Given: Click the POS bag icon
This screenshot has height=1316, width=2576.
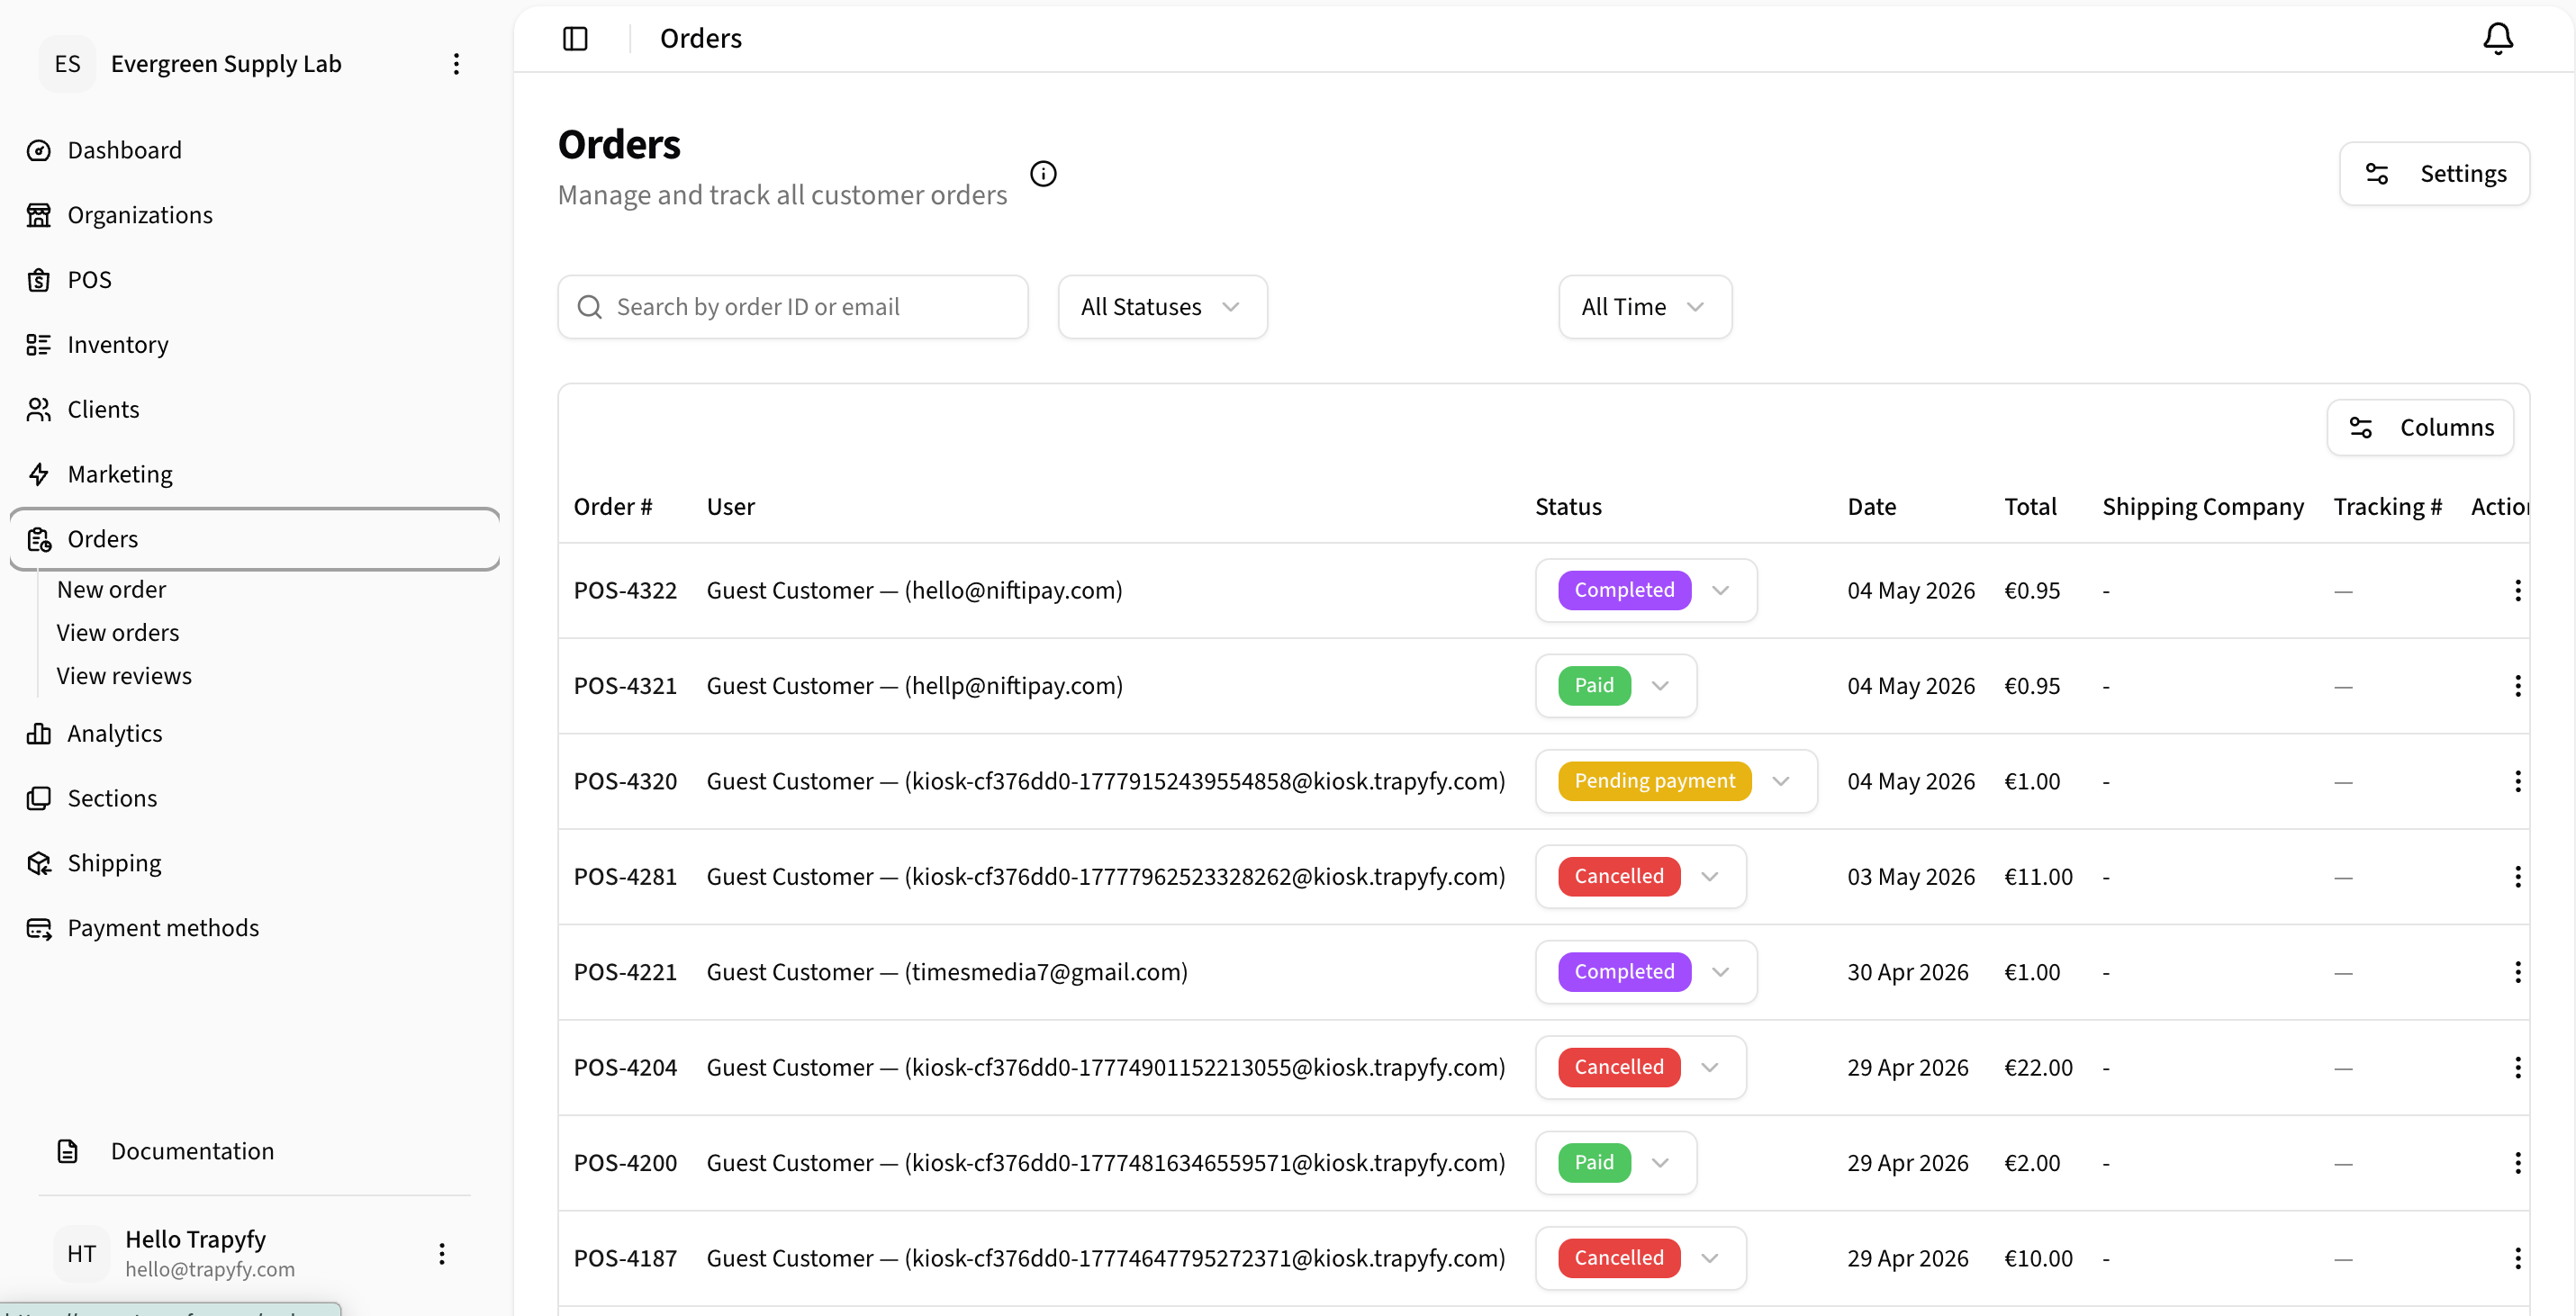Looking at the screenshot, I should (x=39, y=280).
